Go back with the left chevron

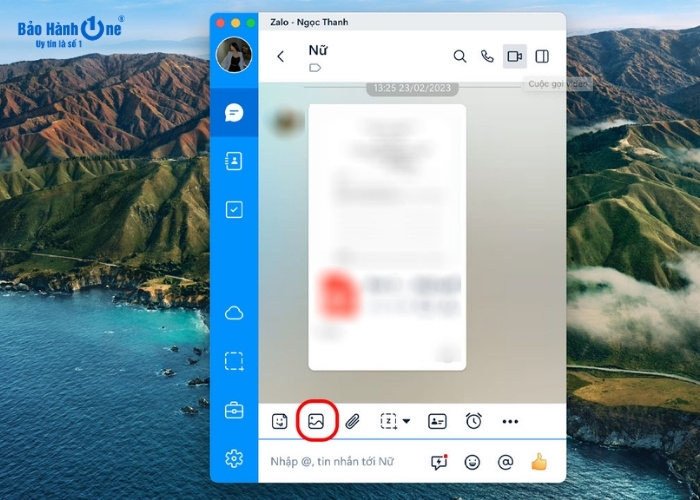(280, 56)
